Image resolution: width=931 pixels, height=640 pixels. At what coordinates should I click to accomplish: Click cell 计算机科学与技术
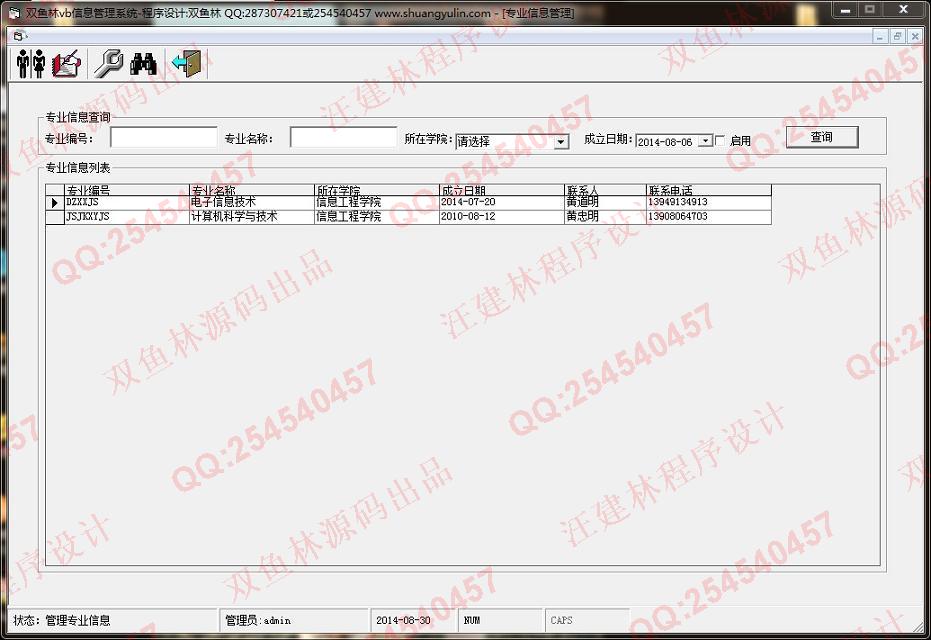point(252,217)
